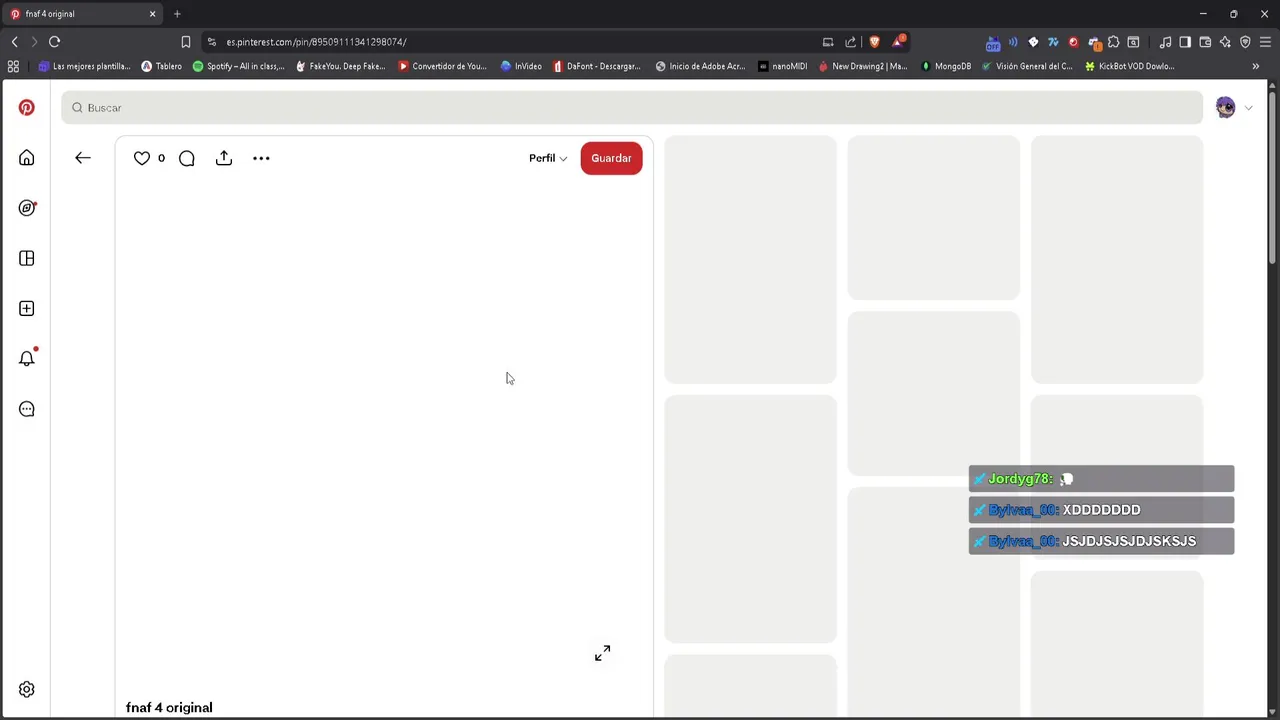Expand pin image to fullscreen

click(602, 653)
